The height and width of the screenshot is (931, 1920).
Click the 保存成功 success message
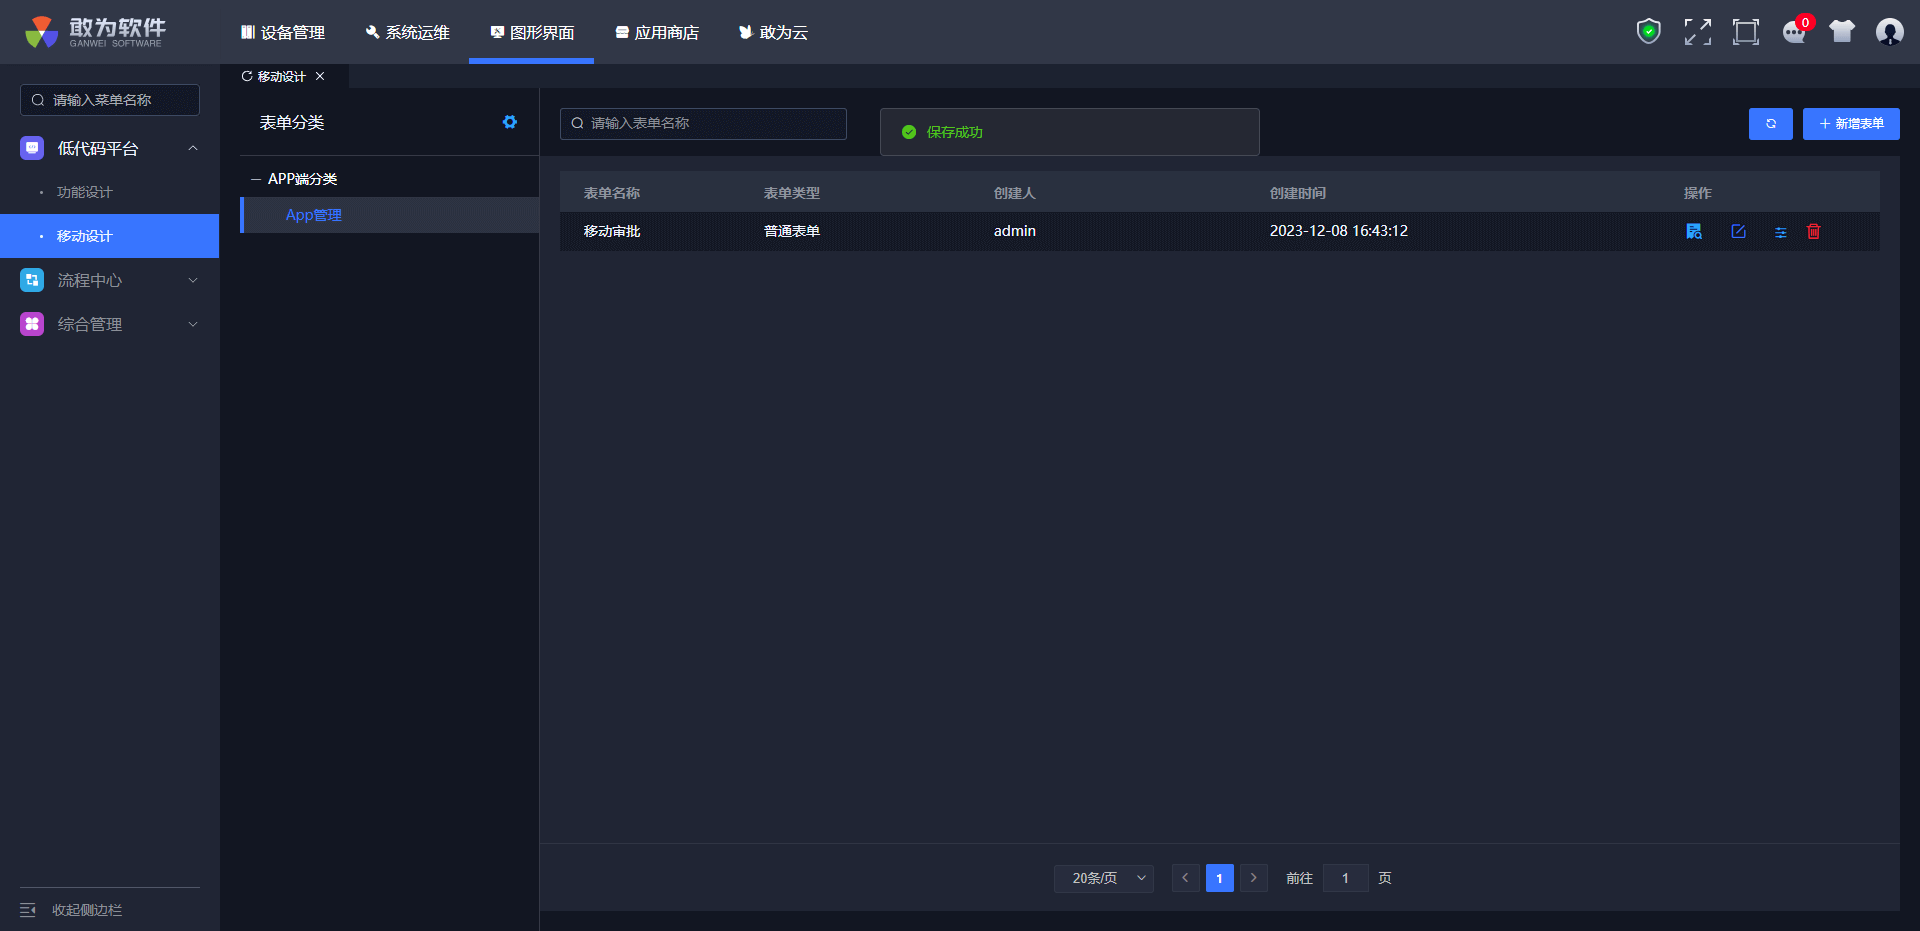pyautogui.click(x=1069, y=132)
